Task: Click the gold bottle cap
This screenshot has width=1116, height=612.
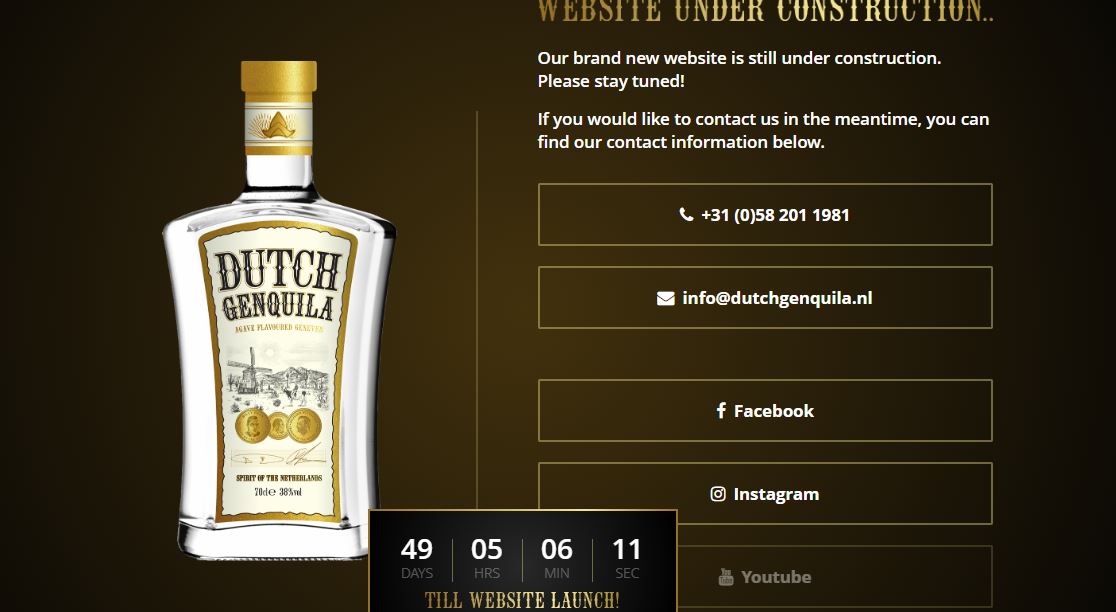Action: [x=279, y=80]
